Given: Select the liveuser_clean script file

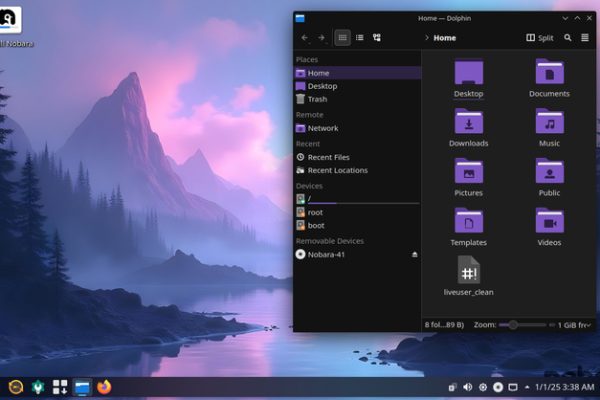Looking at the screenshot, I should (x=469, y=276).
